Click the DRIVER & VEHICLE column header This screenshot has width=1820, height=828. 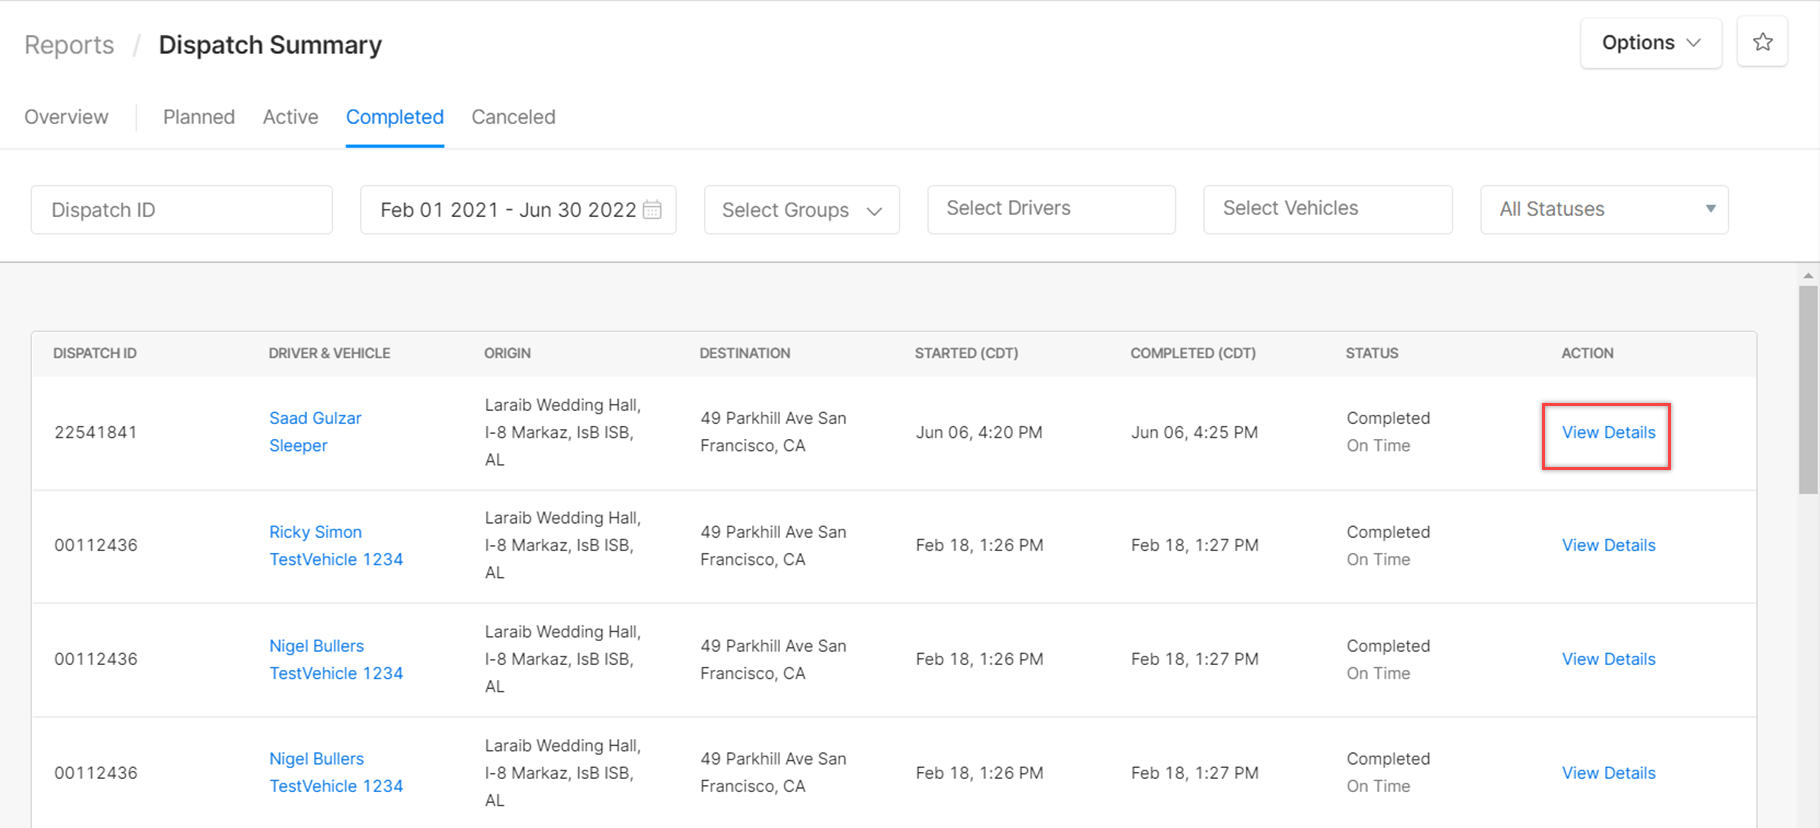click(329, 354)
